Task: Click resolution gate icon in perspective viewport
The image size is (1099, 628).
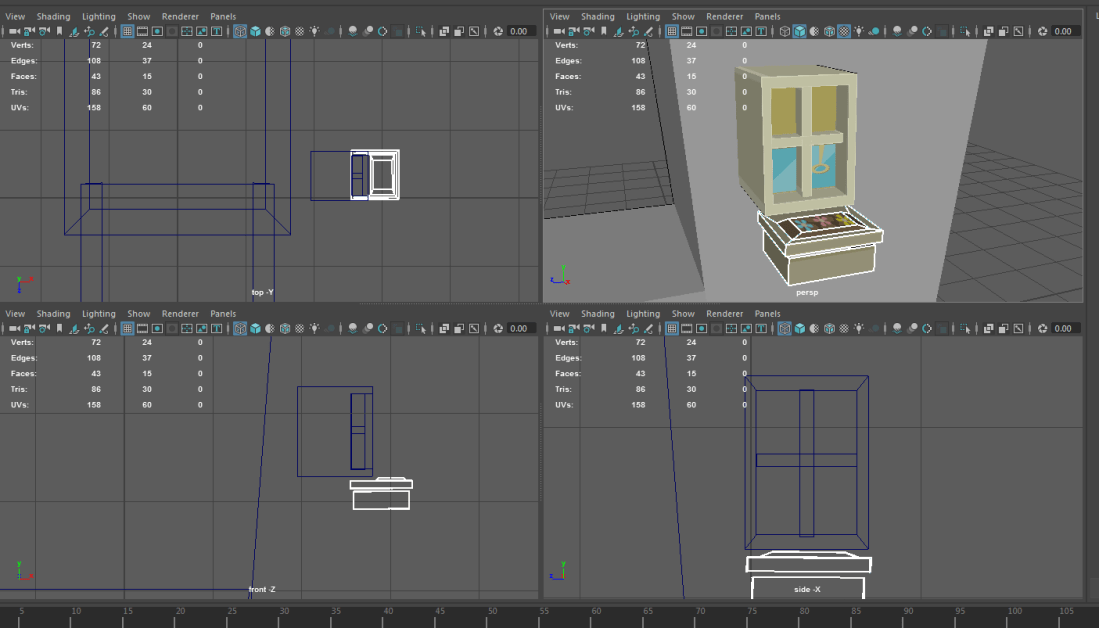Action: (x=701, y=31)
